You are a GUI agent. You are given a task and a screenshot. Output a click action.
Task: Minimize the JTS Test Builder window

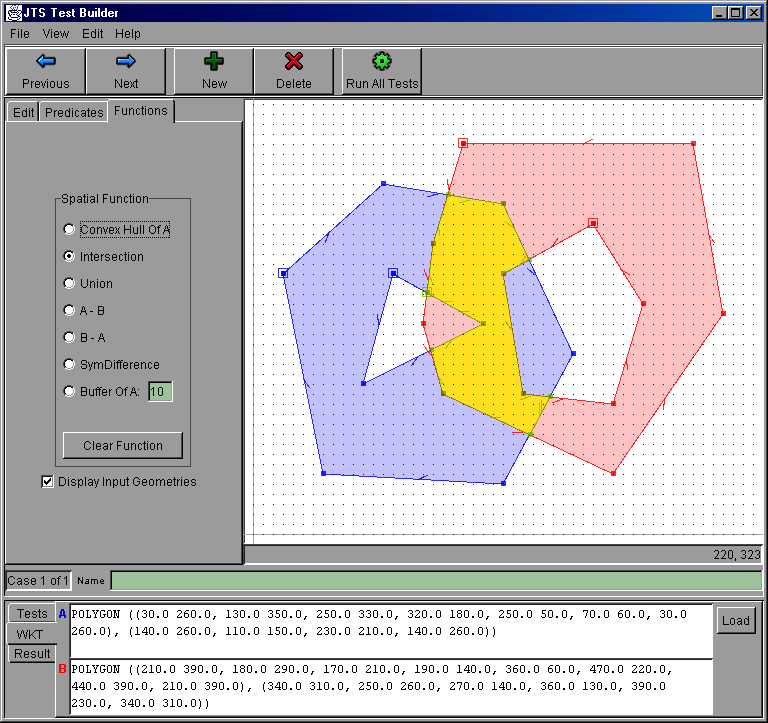(x=719, y=13)
